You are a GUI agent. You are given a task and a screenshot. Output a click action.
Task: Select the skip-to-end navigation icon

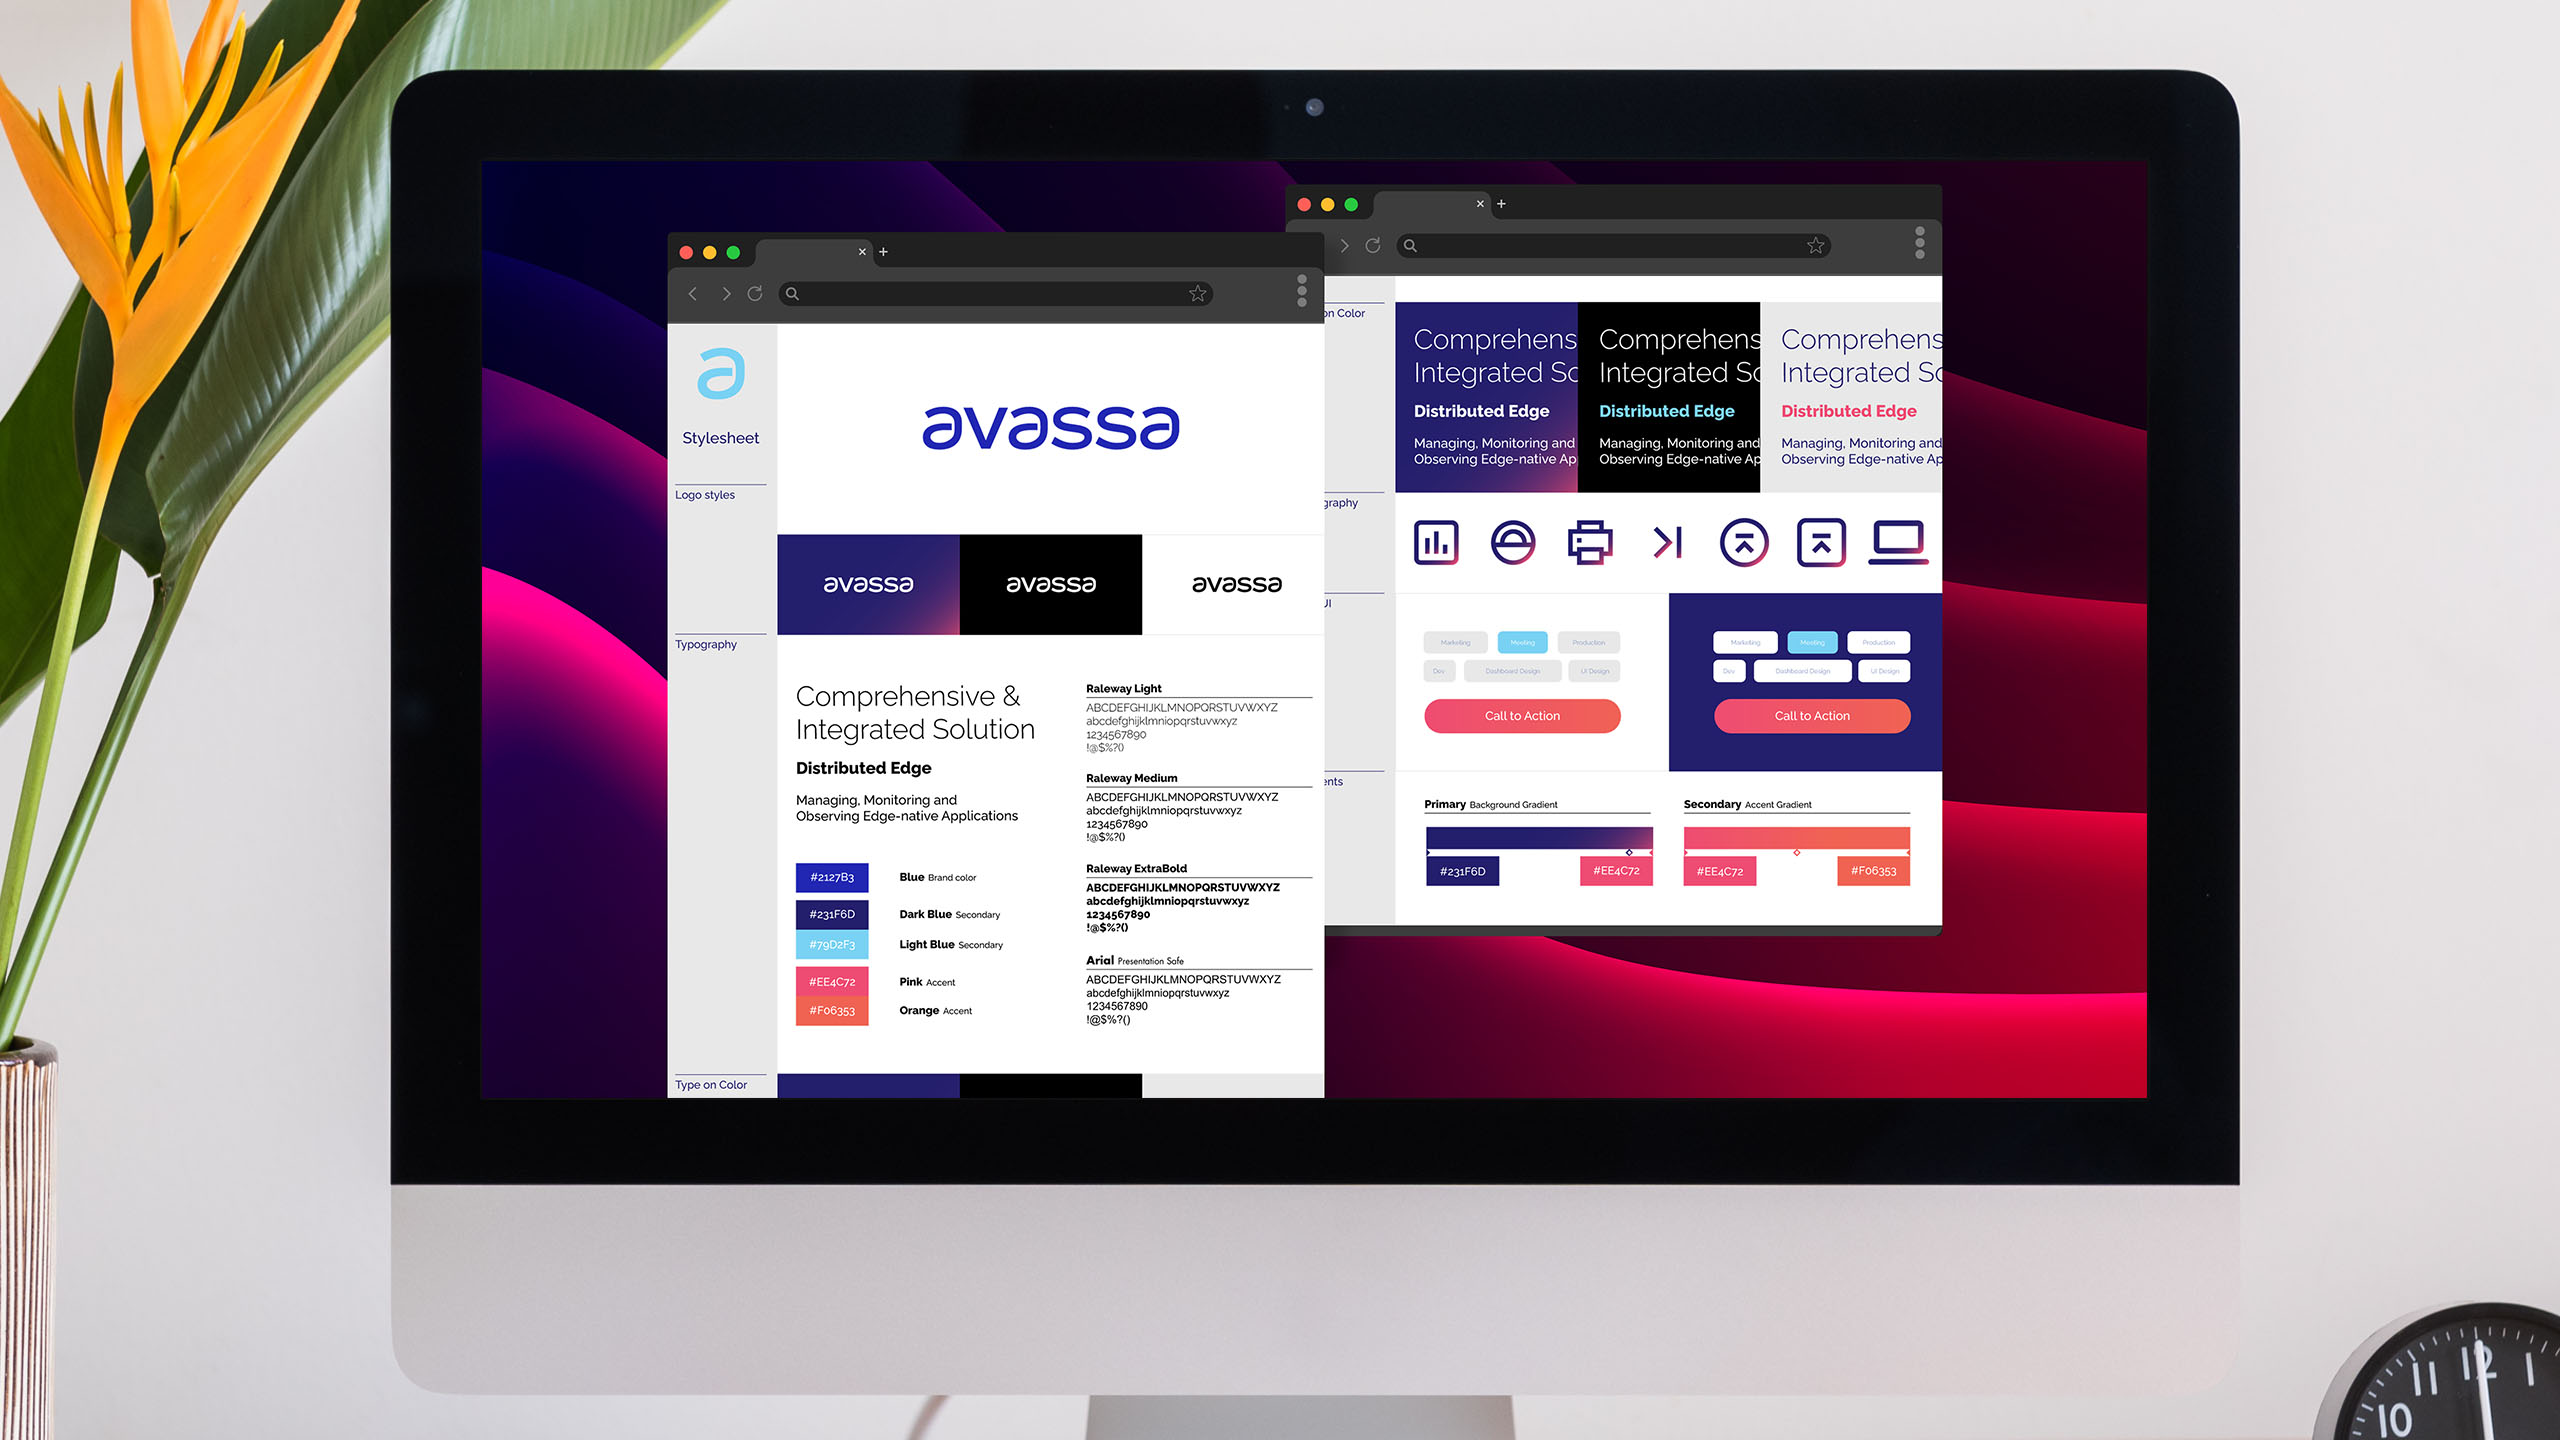pyautogui.click(x=1669, y=542)
